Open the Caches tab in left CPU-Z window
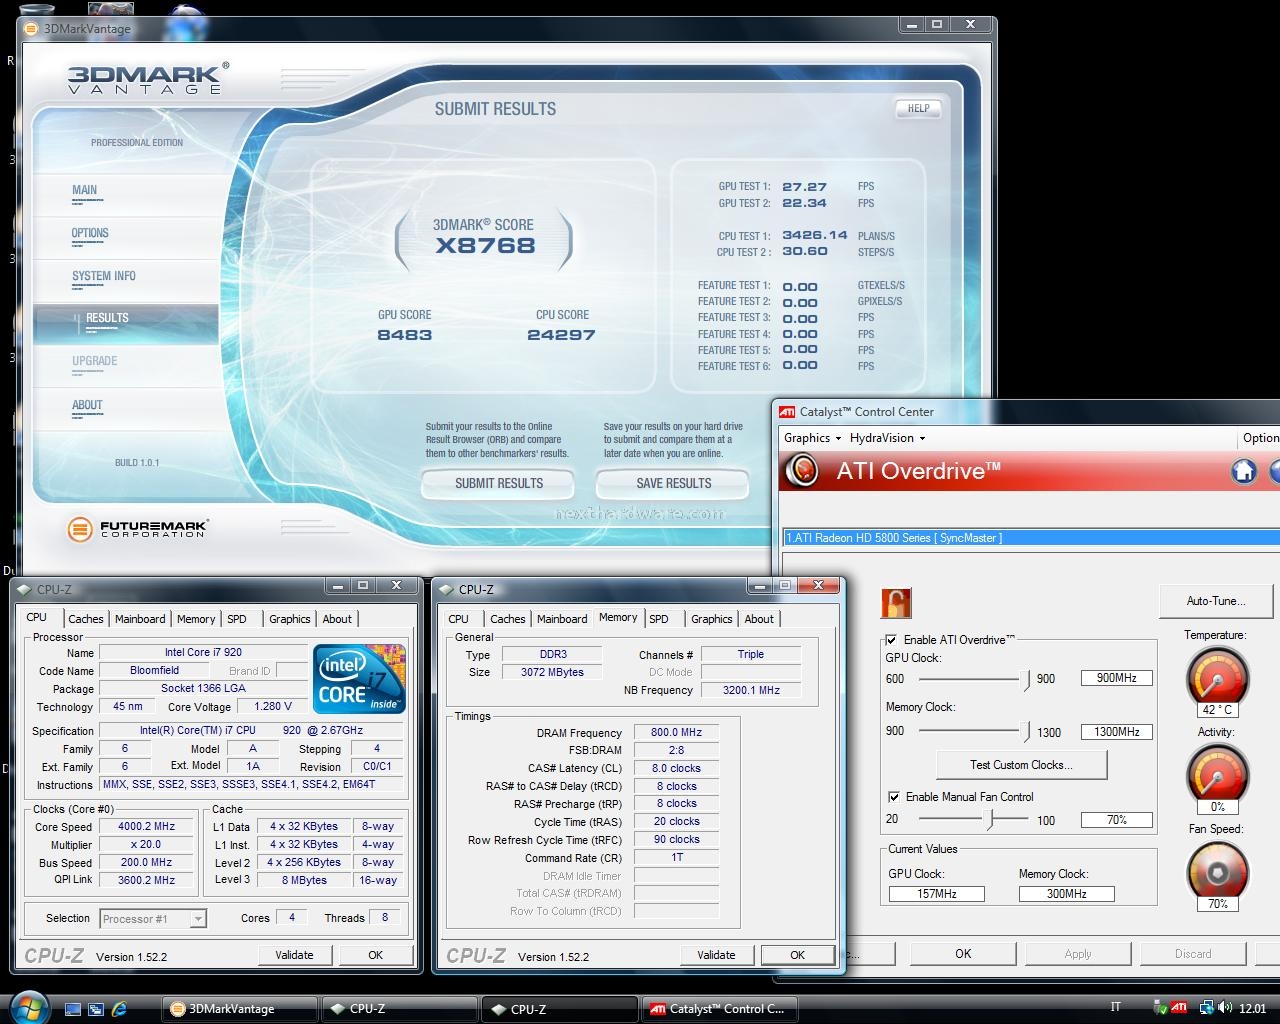The image size is (1280, 1024). pos(86,619)
